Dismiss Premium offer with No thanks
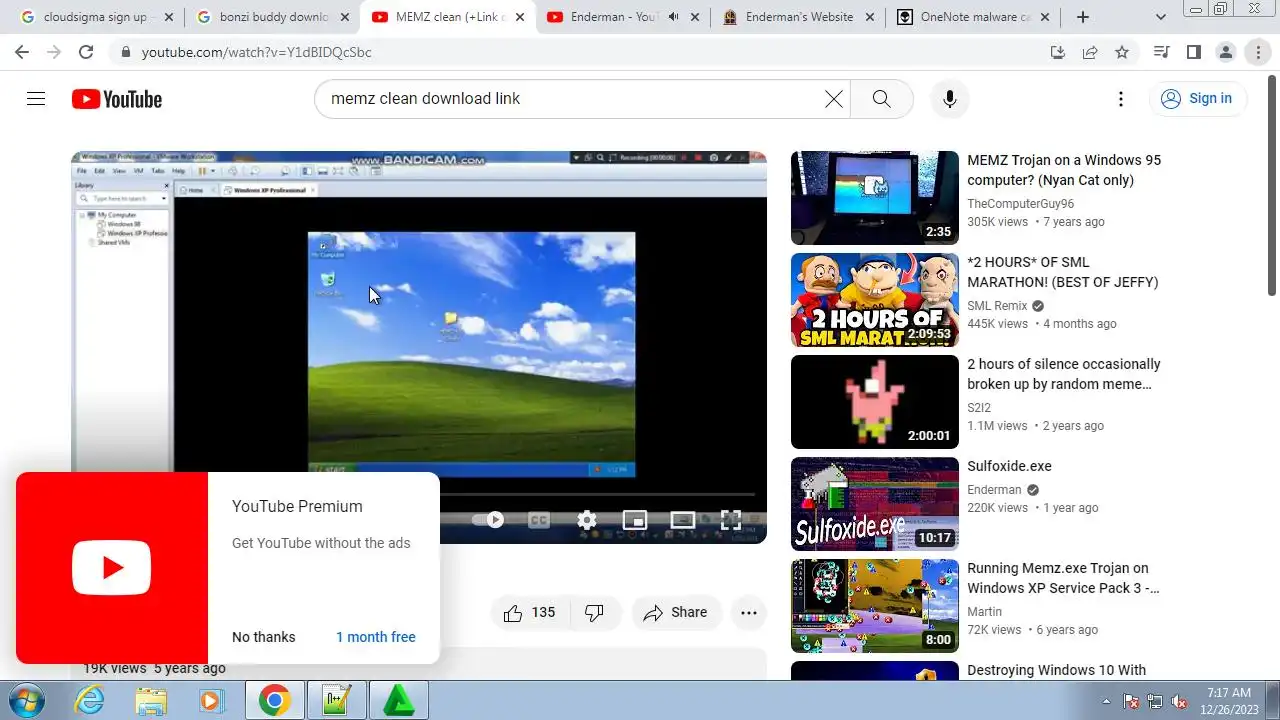 (x=264, y=637)
